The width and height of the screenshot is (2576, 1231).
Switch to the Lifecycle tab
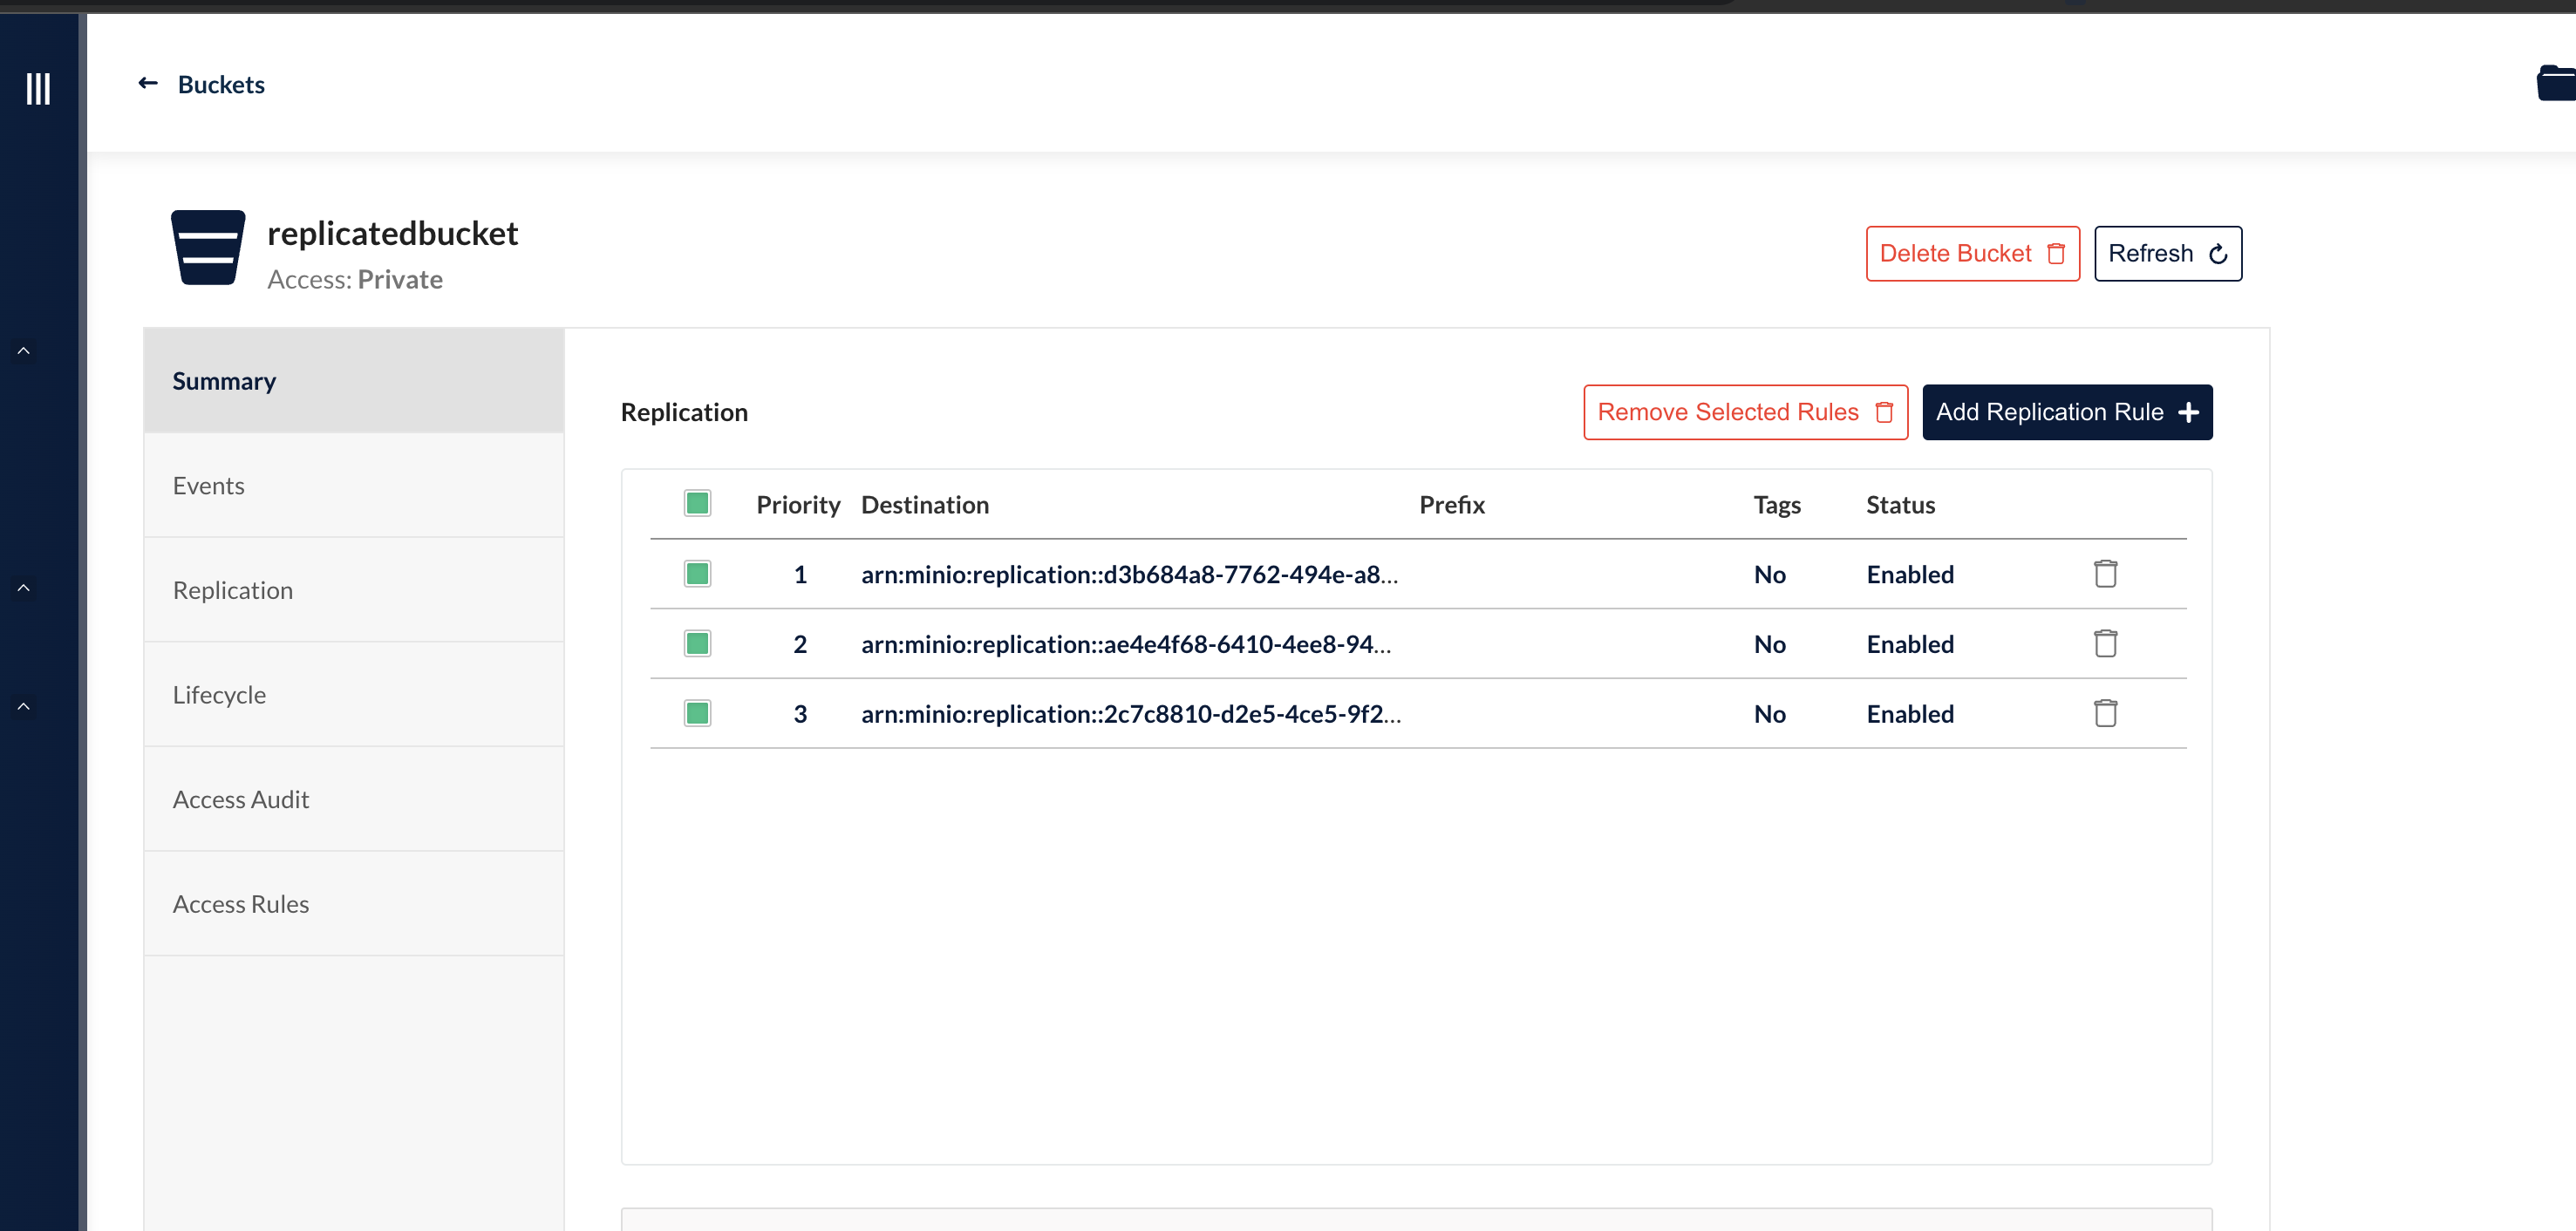219,695
